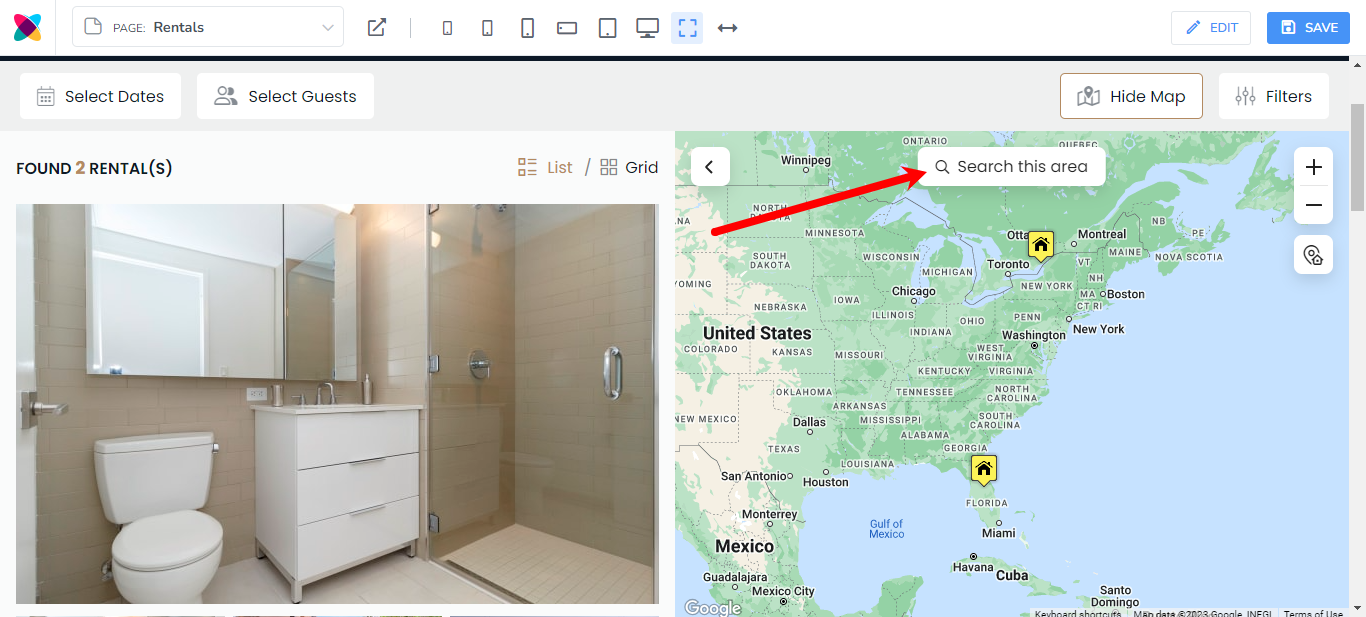Viewport: 1366px width, 617px height.
Task: Click the 'Gulf of Mexico' label
Action: pos(886,529)
